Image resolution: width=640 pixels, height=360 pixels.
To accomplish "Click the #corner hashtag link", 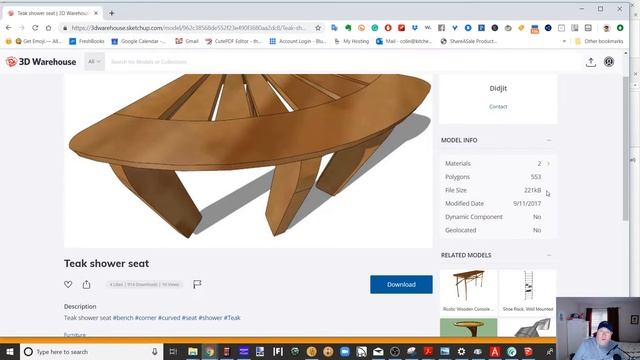I will [146, 318].
